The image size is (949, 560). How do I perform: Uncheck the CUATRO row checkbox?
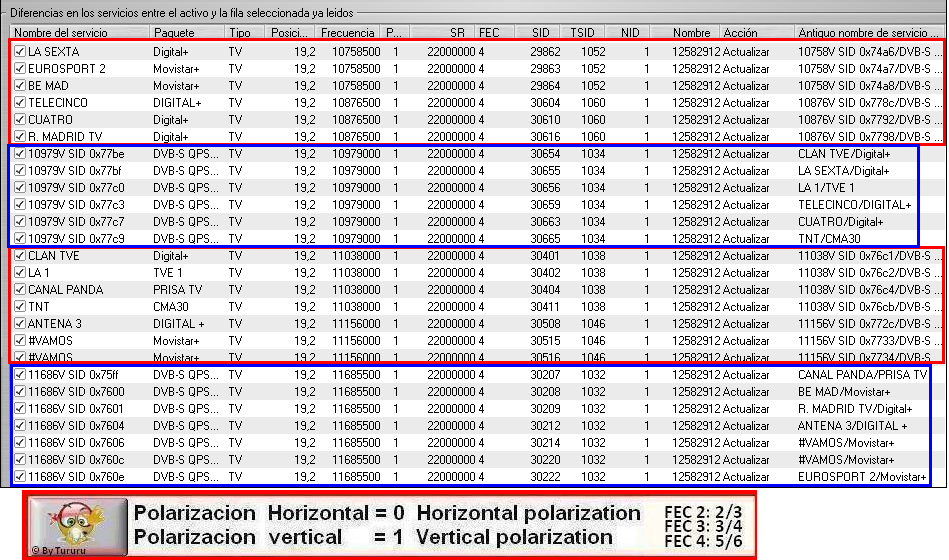pos(20,120)
